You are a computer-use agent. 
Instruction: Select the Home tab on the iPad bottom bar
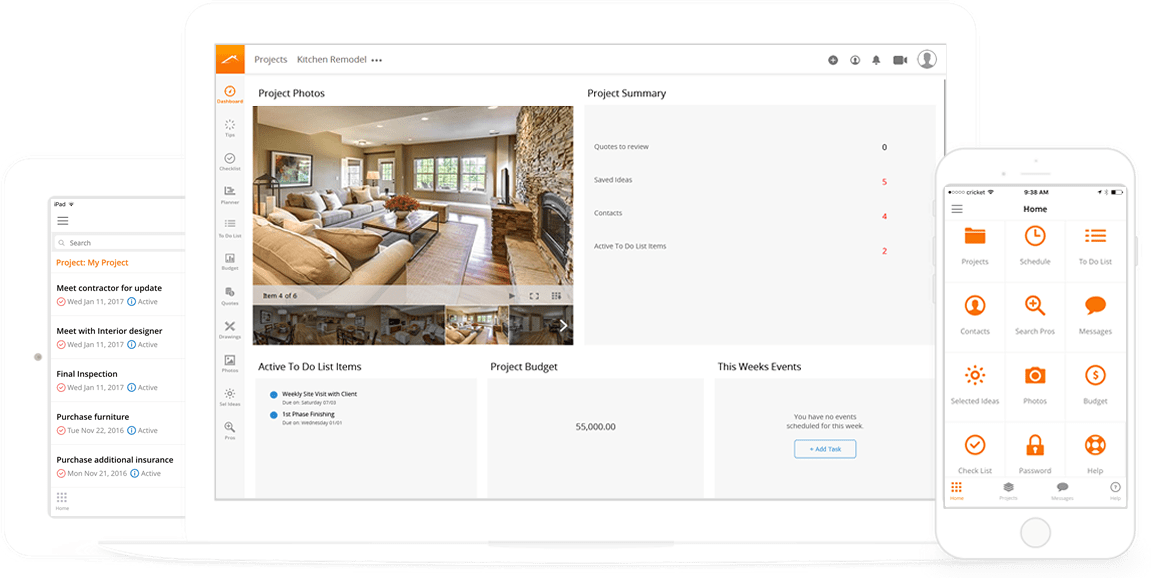tap(62, 501)
